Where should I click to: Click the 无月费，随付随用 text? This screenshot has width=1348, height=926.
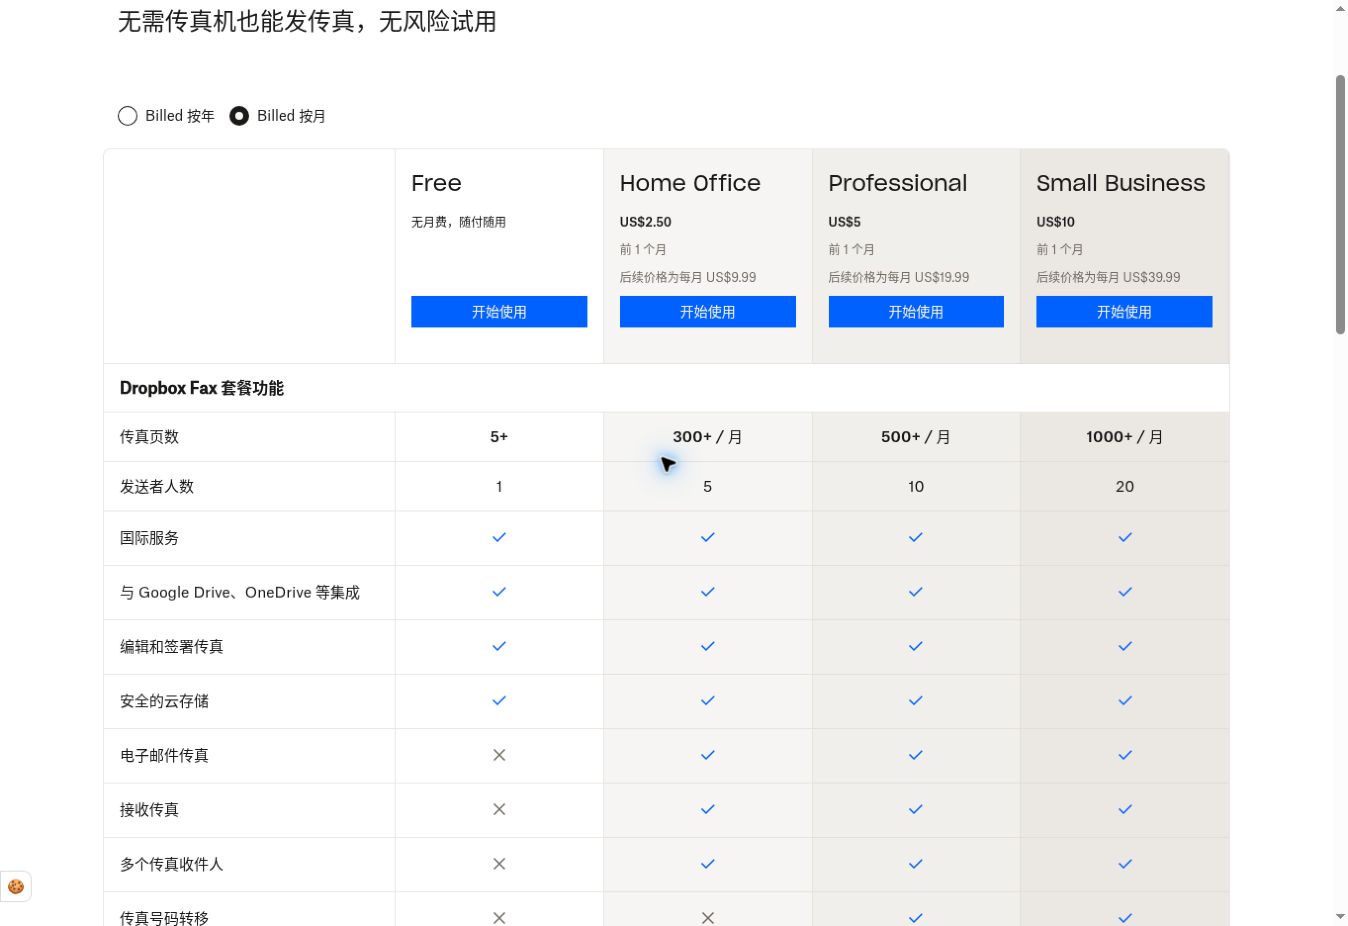coord(459,222)
